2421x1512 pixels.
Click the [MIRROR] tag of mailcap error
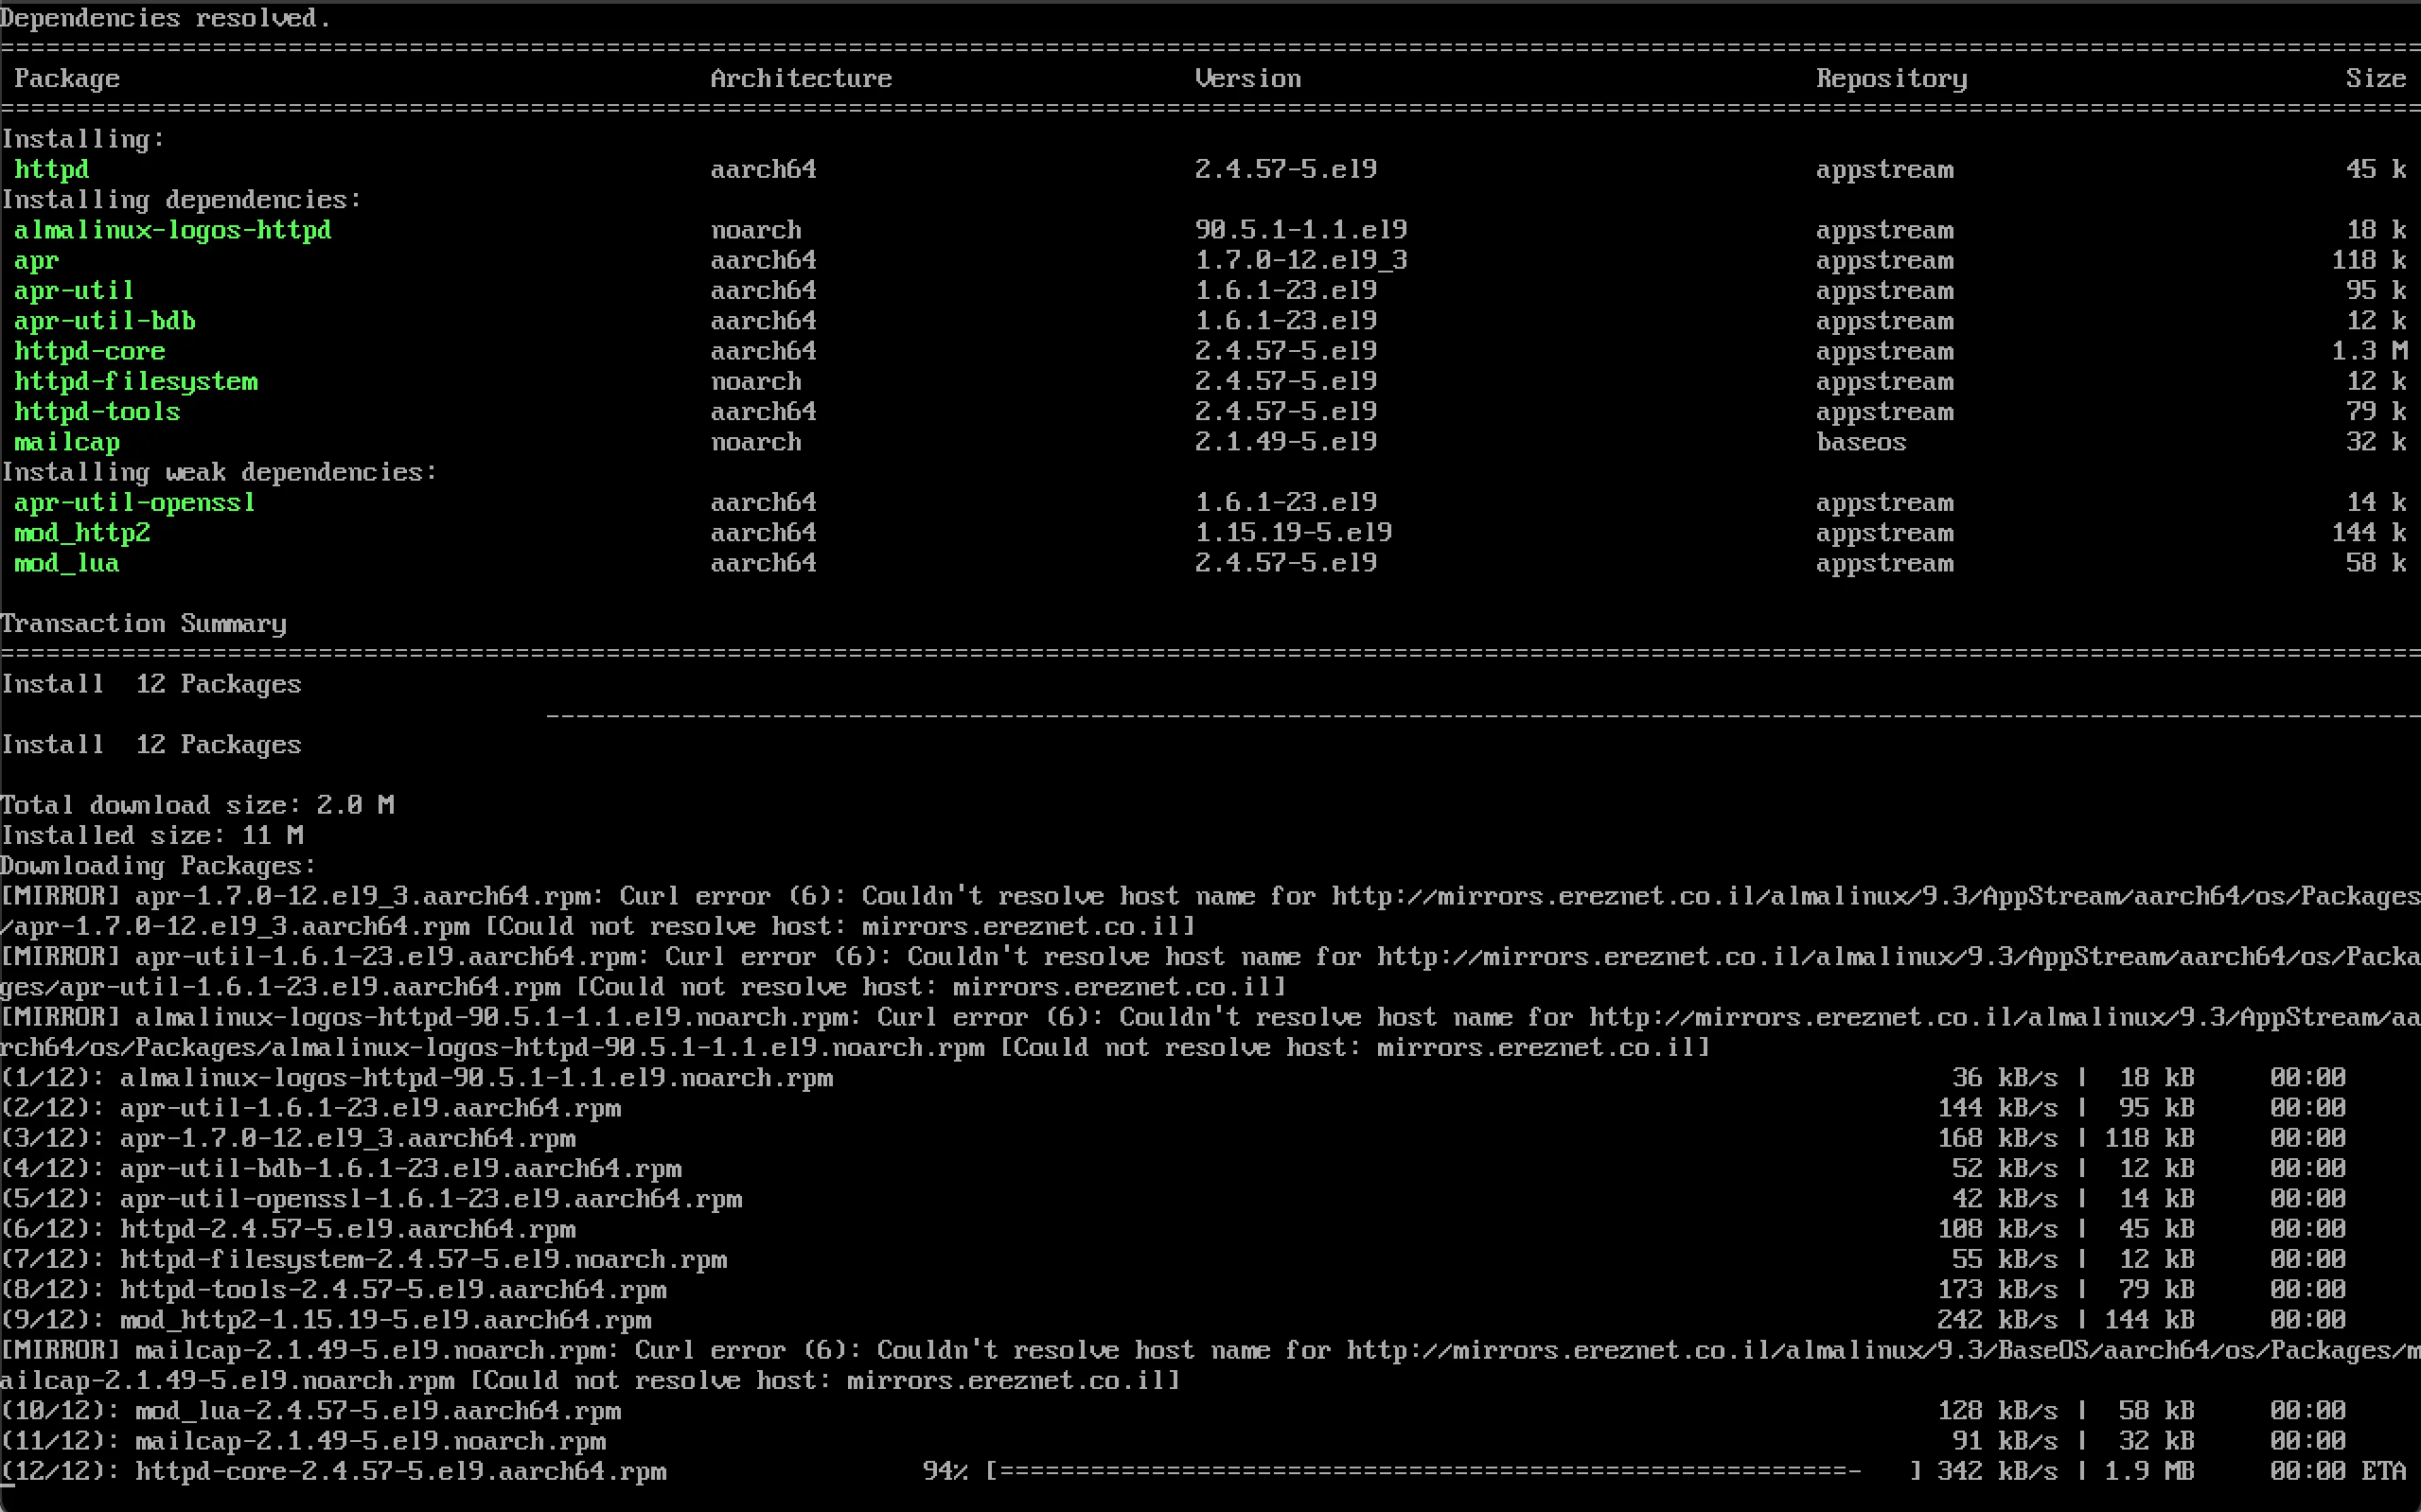(60, 1350)
